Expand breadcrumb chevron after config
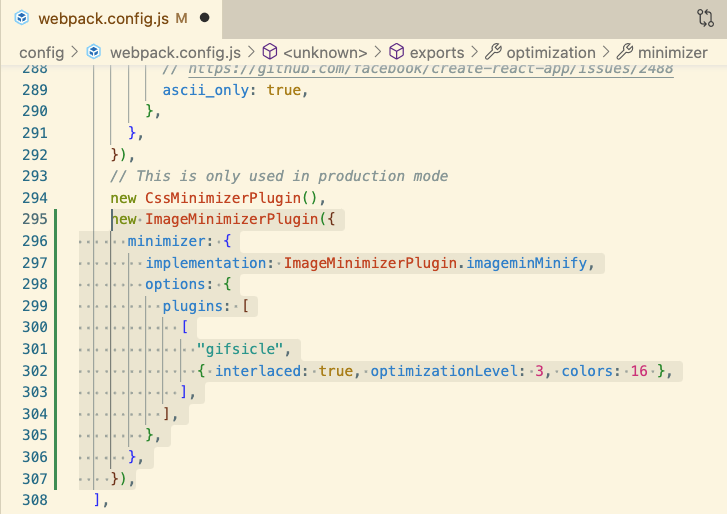Screen dimensions: 727x514 75,52
